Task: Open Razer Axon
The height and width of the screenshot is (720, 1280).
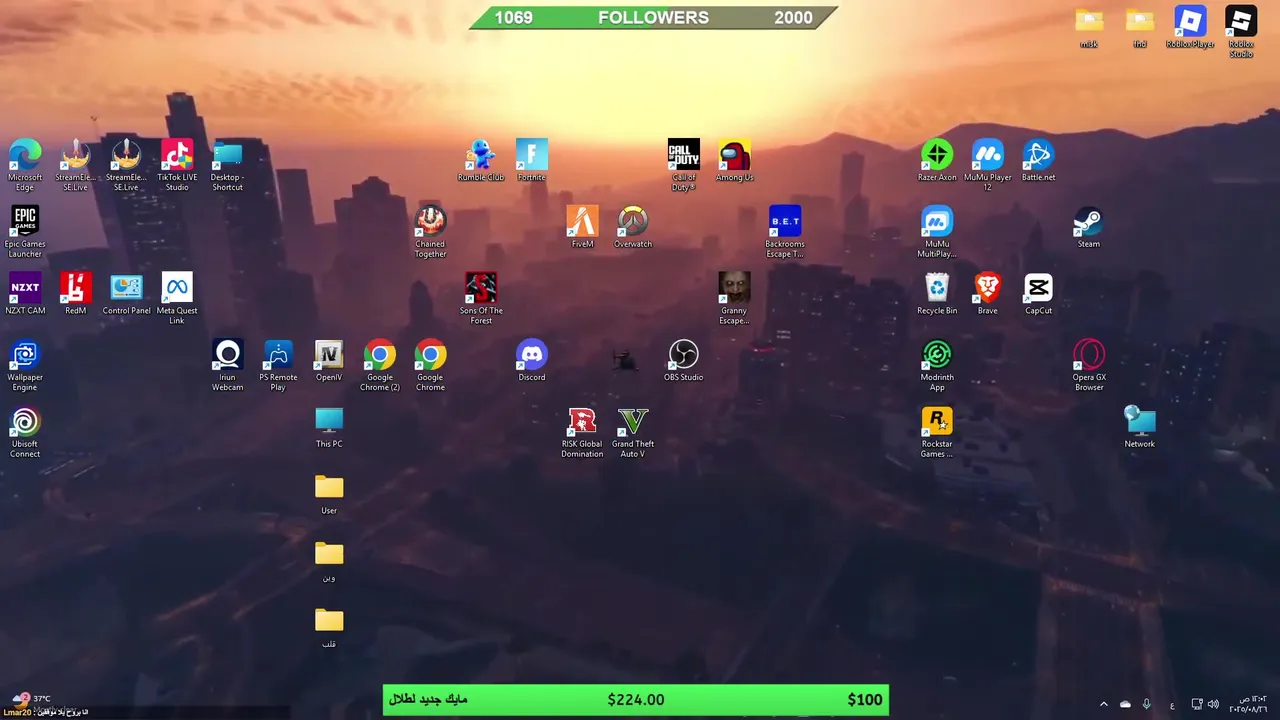Action: [937, 161]
